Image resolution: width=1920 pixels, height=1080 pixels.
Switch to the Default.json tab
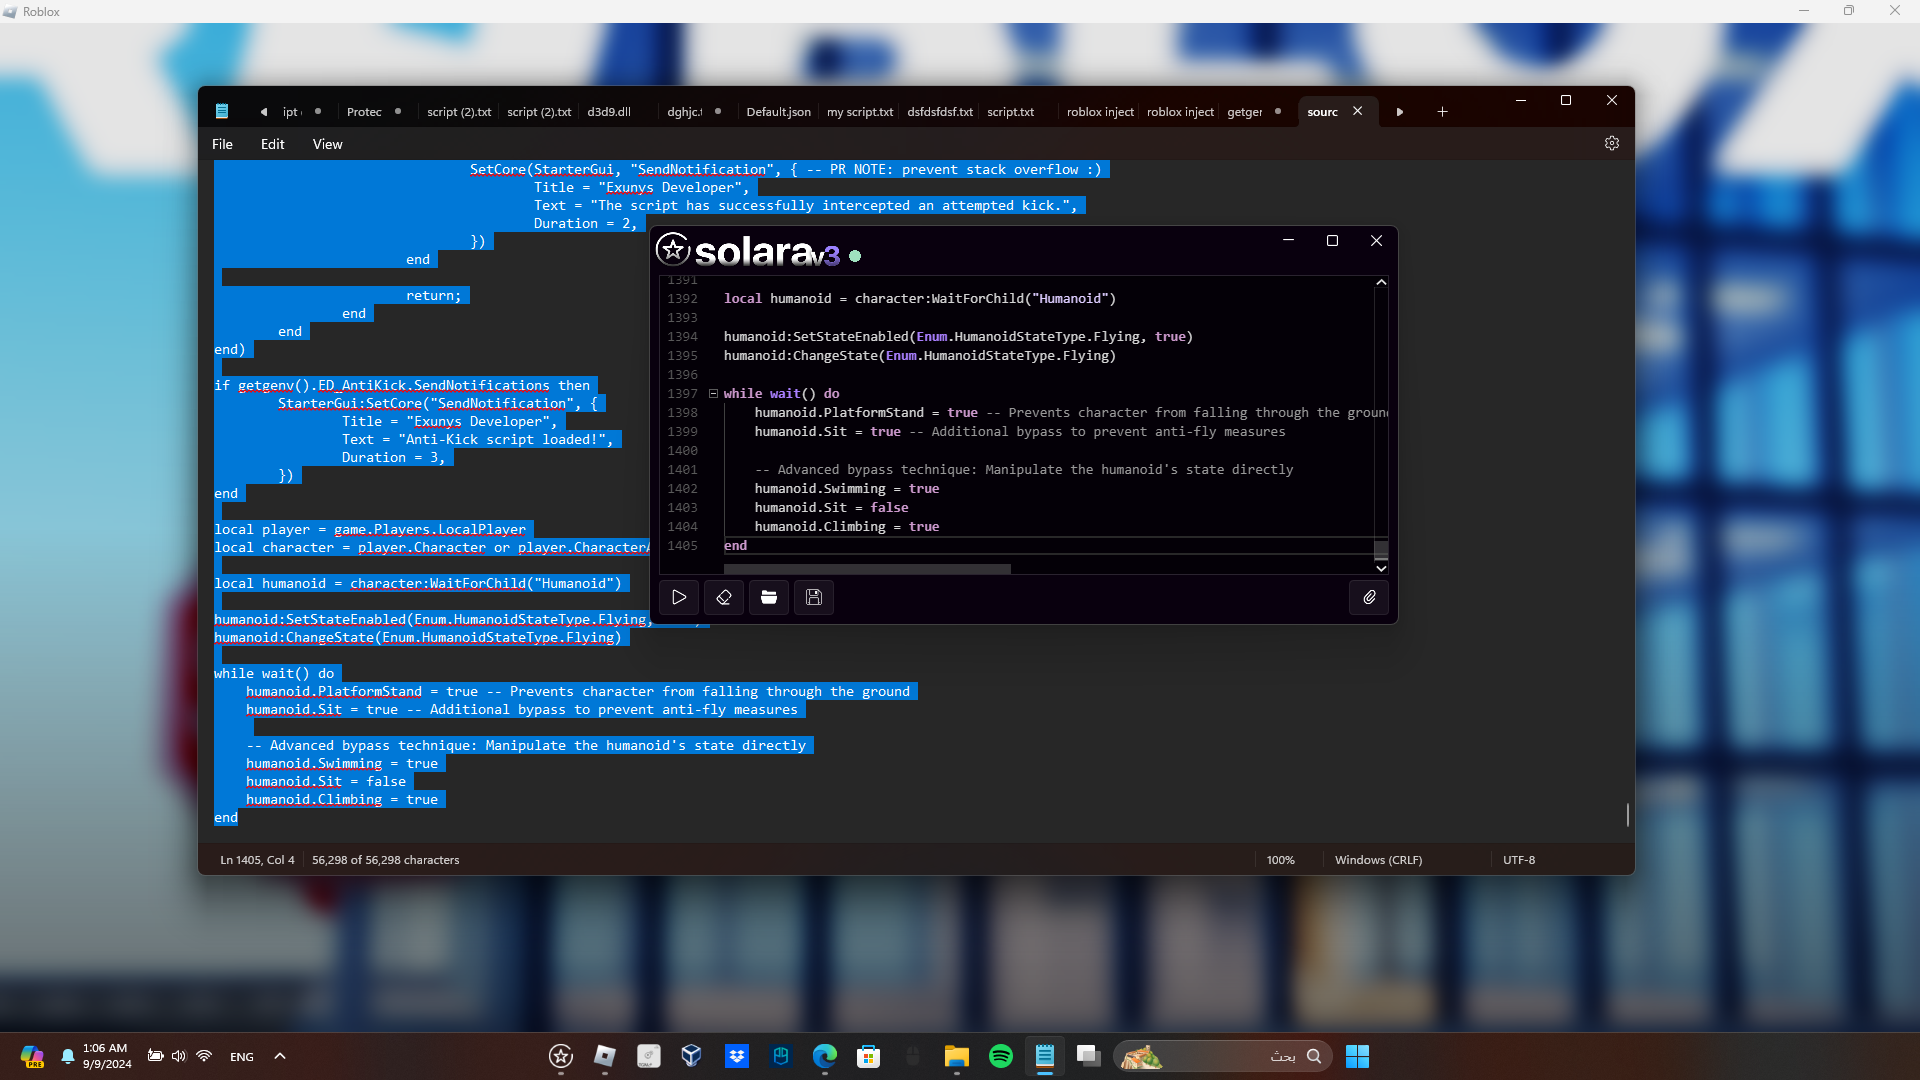pyautogui.click(x=778, y=112)
